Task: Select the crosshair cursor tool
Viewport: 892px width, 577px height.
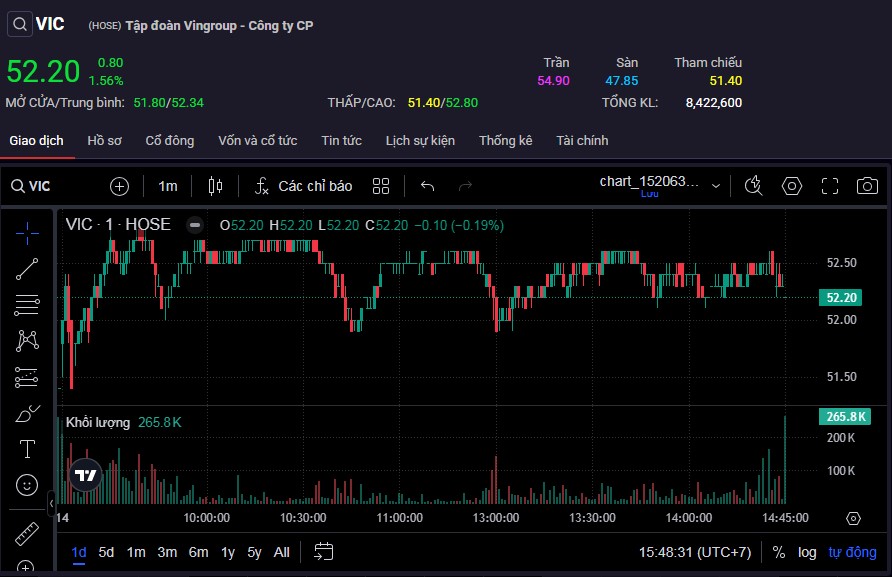Action: coord(27,232)
